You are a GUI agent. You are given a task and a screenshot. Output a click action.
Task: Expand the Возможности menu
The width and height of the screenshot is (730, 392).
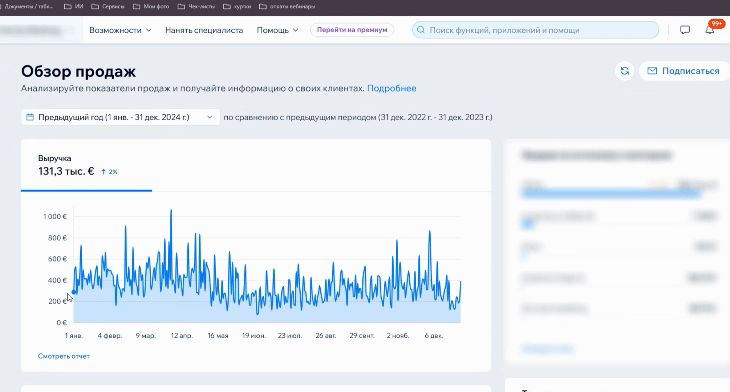click(x=120, y=30)
